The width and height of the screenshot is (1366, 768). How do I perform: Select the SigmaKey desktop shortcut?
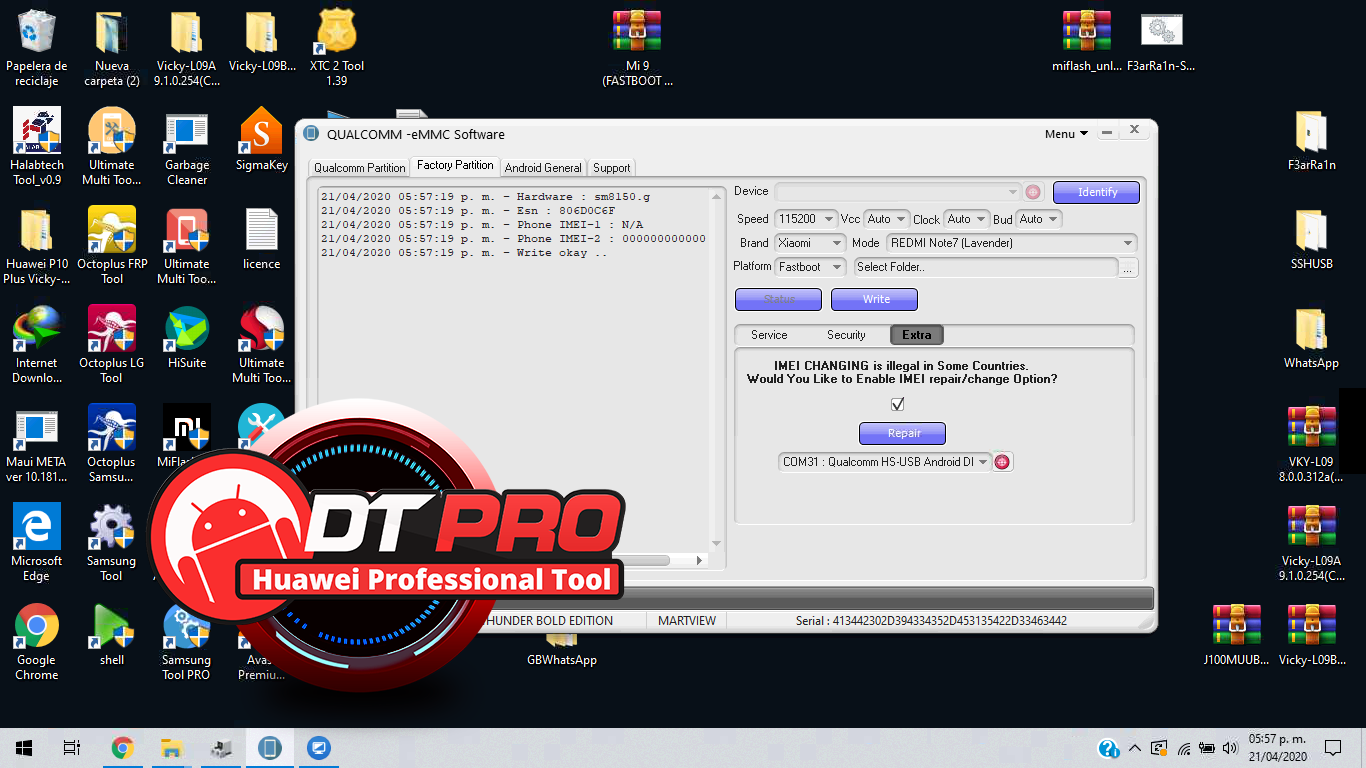tap(262, 140)
